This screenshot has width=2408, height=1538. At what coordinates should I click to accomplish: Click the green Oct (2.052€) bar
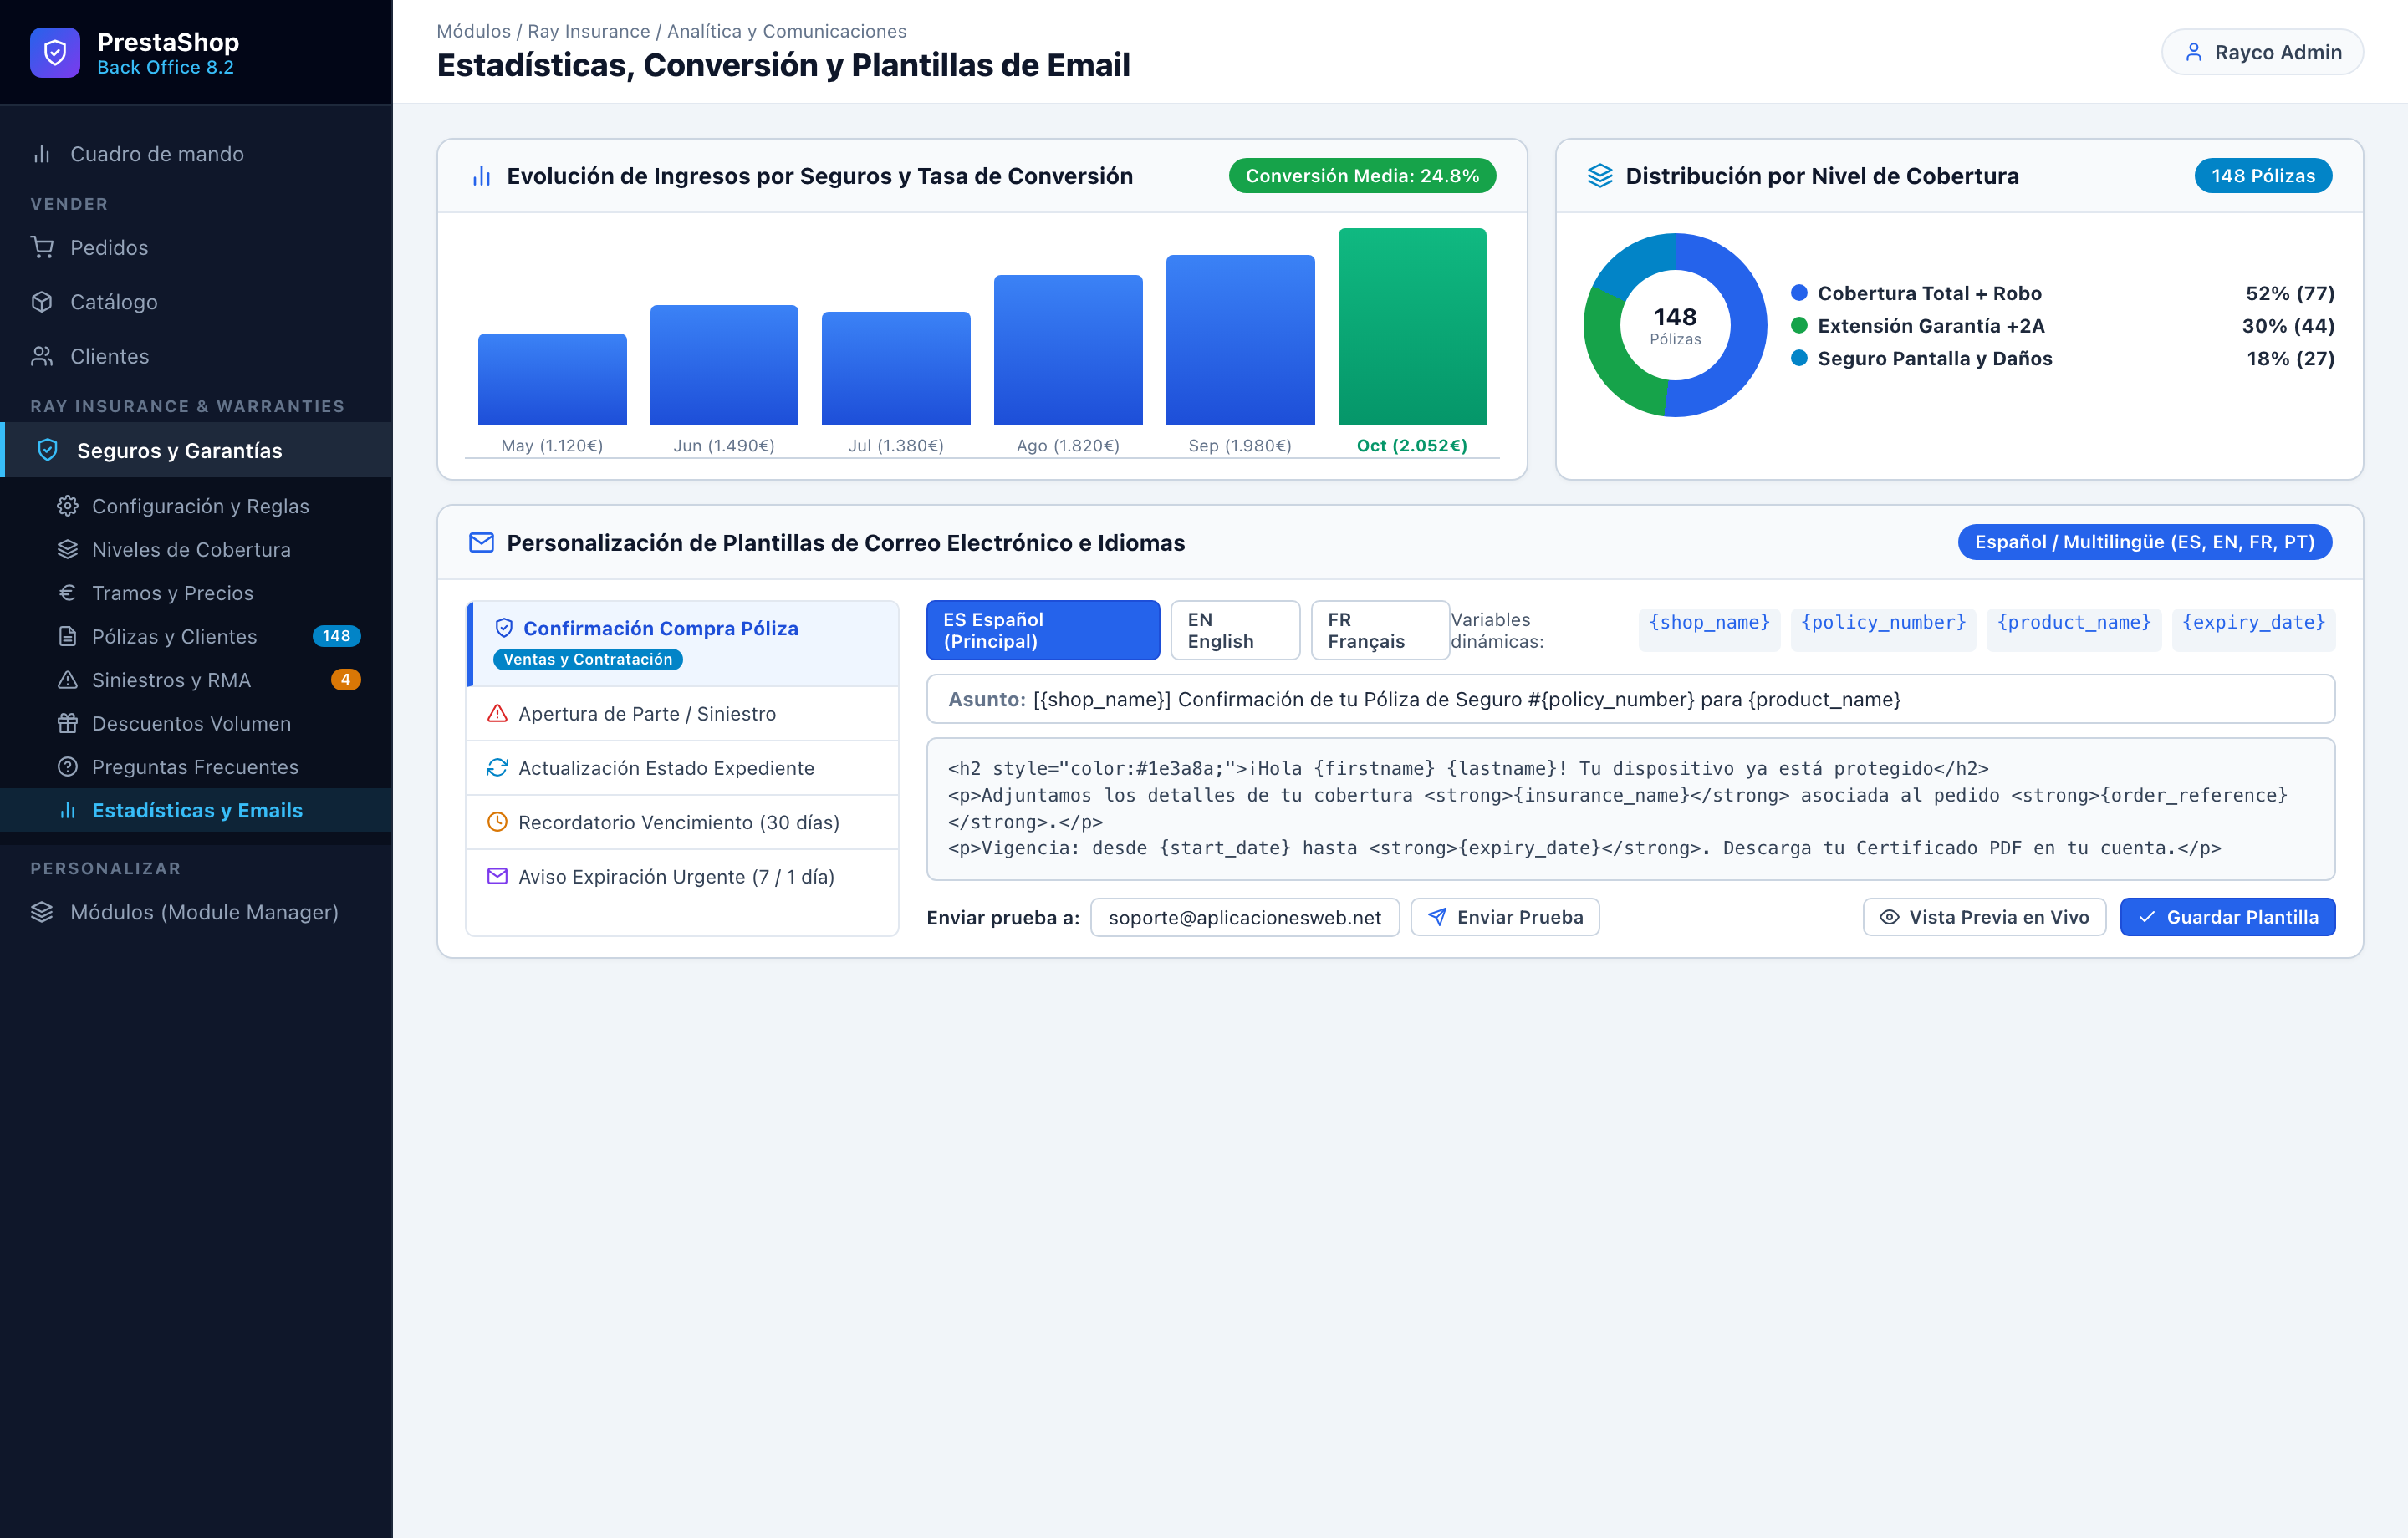coord(1412,327)
